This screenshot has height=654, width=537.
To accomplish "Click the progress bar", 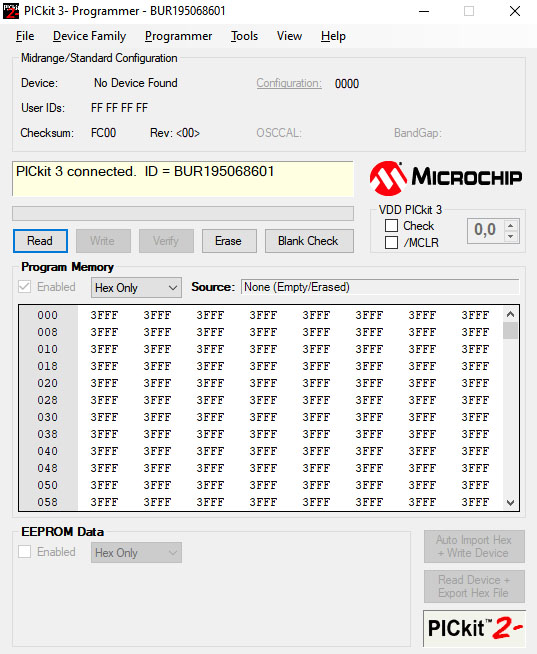I will click(183, 213).
